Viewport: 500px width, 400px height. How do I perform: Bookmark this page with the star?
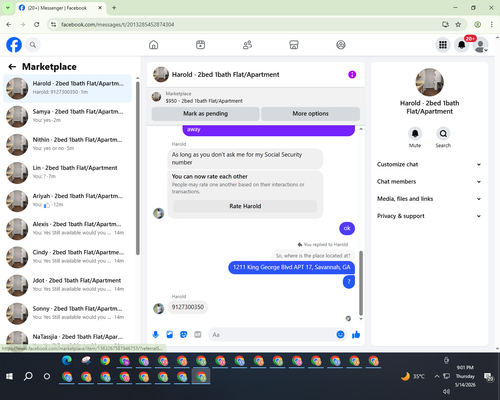click(458, 24)
